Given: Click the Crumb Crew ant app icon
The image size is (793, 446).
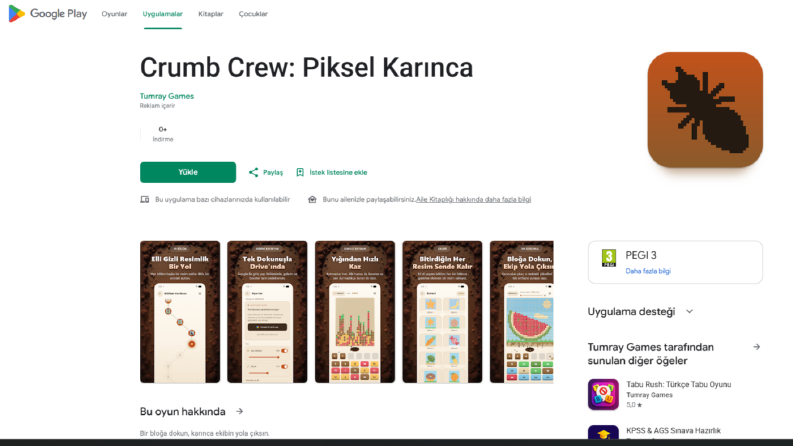Looking at the screenshot, I should (x=705, y=110).
